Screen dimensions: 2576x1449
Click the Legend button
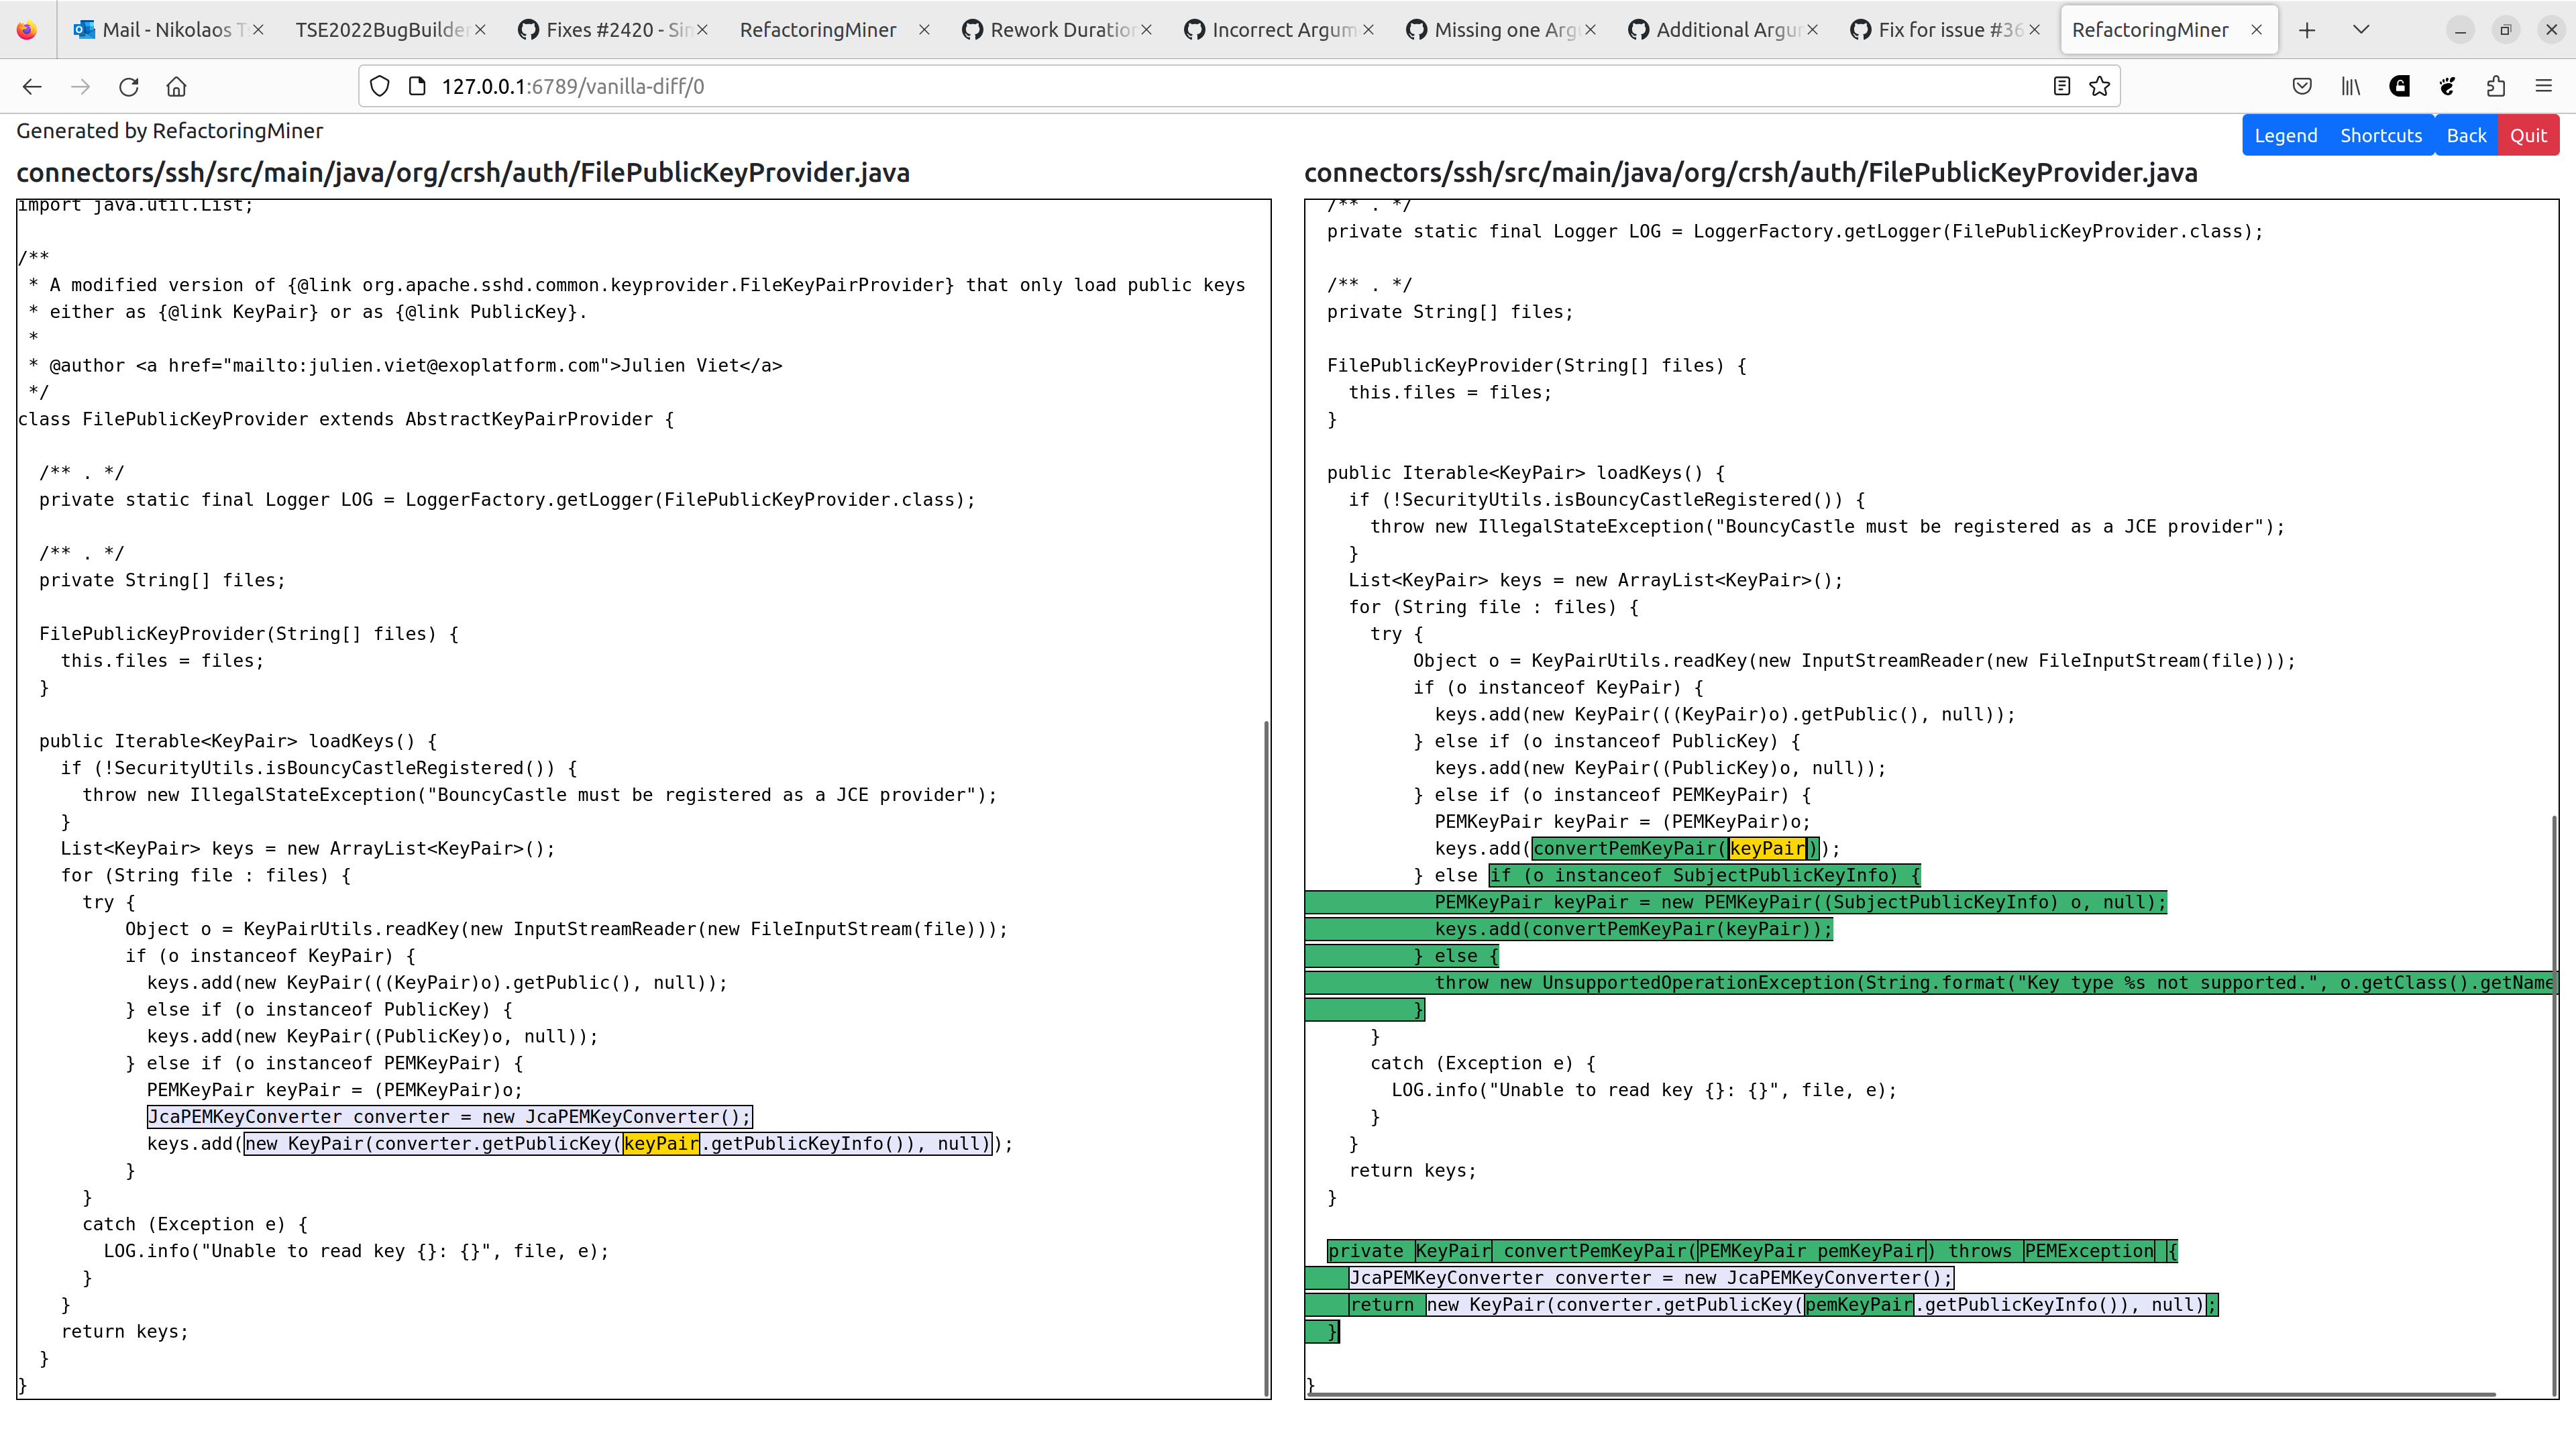2286,135
